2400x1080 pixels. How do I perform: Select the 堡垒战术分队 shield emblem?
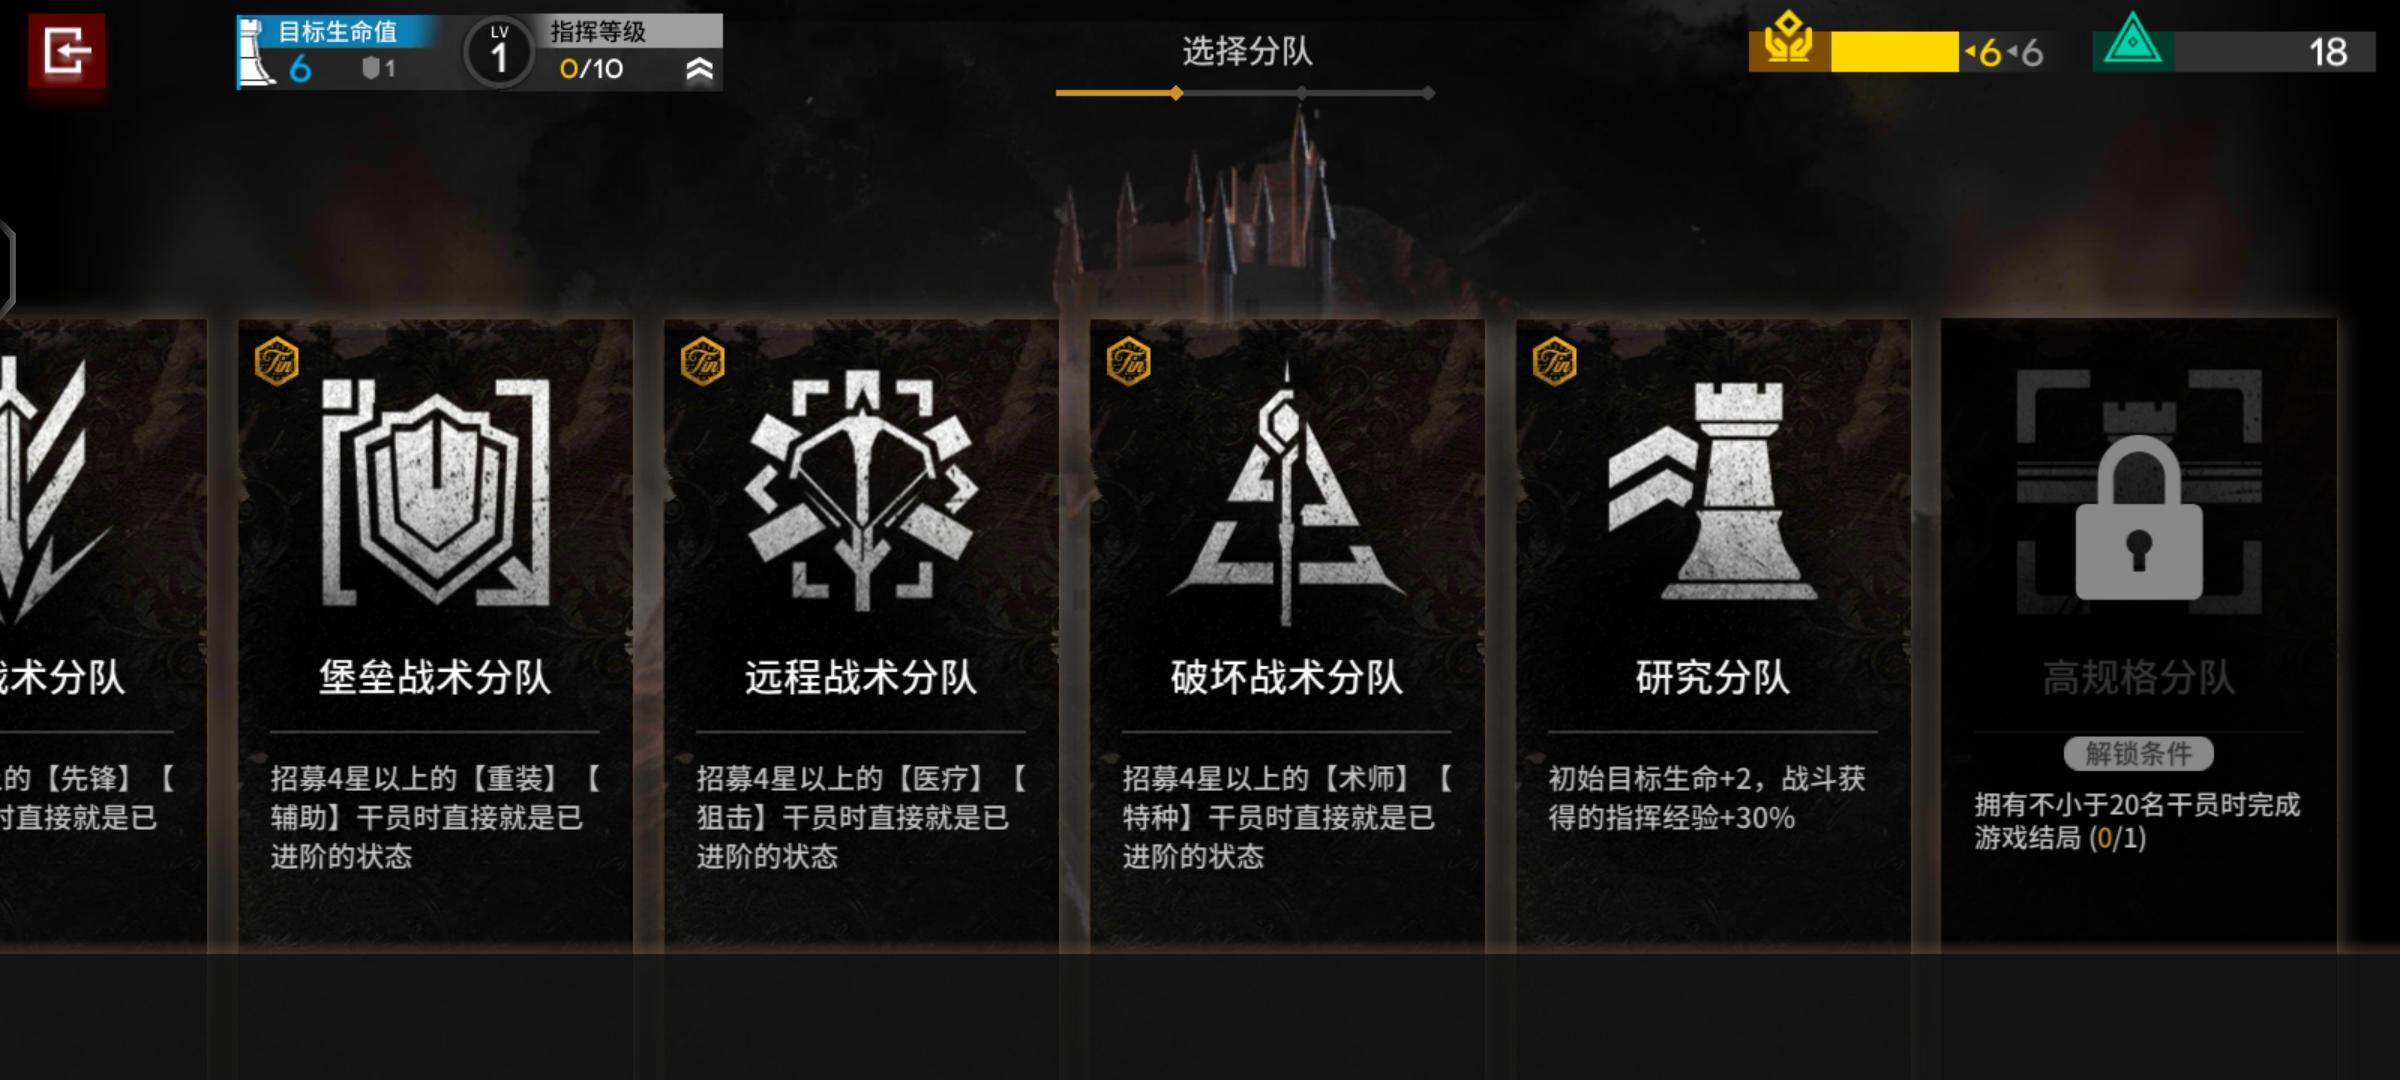pos(436,492)
